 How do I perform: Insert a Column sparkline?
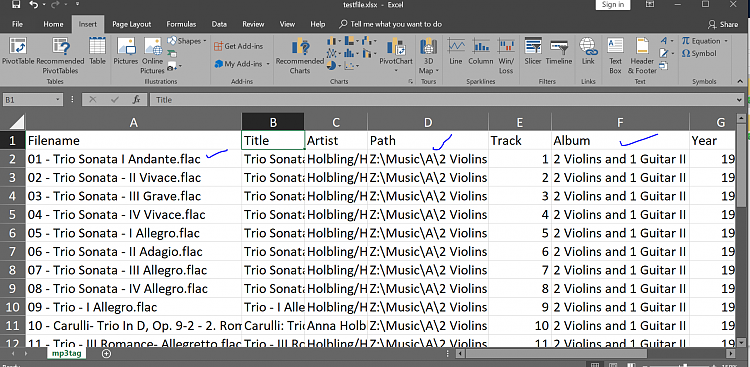[480, 51]
